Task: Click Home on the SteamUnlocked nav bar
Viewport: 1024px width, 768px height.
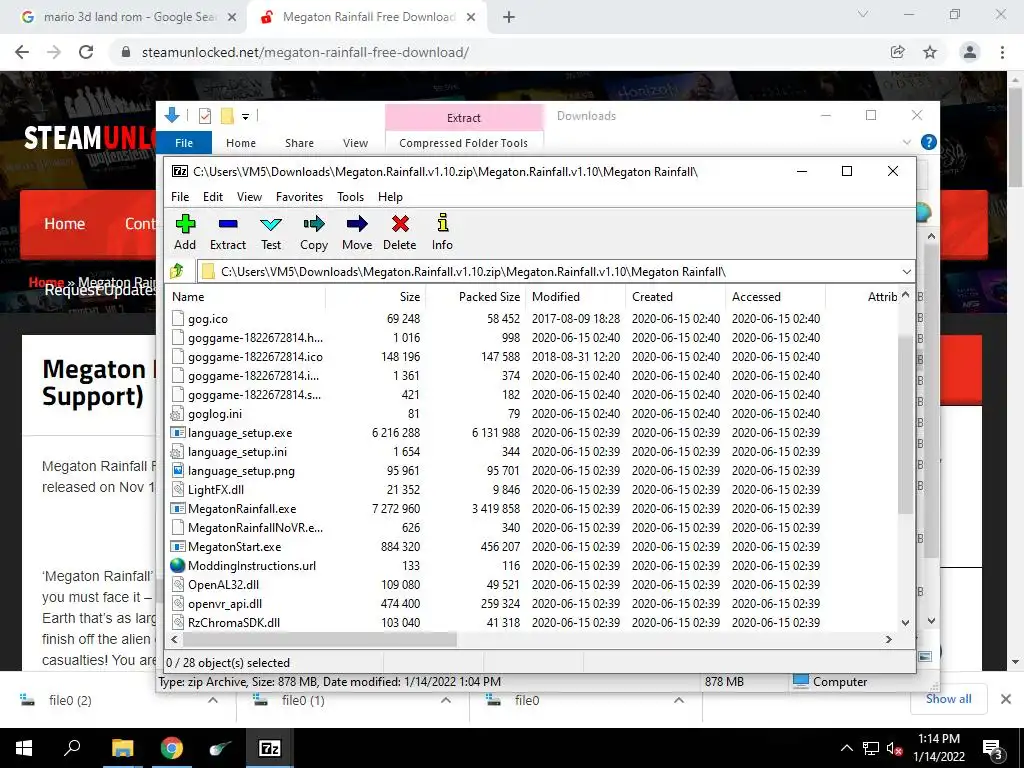Action: click(x=64, y=224)
